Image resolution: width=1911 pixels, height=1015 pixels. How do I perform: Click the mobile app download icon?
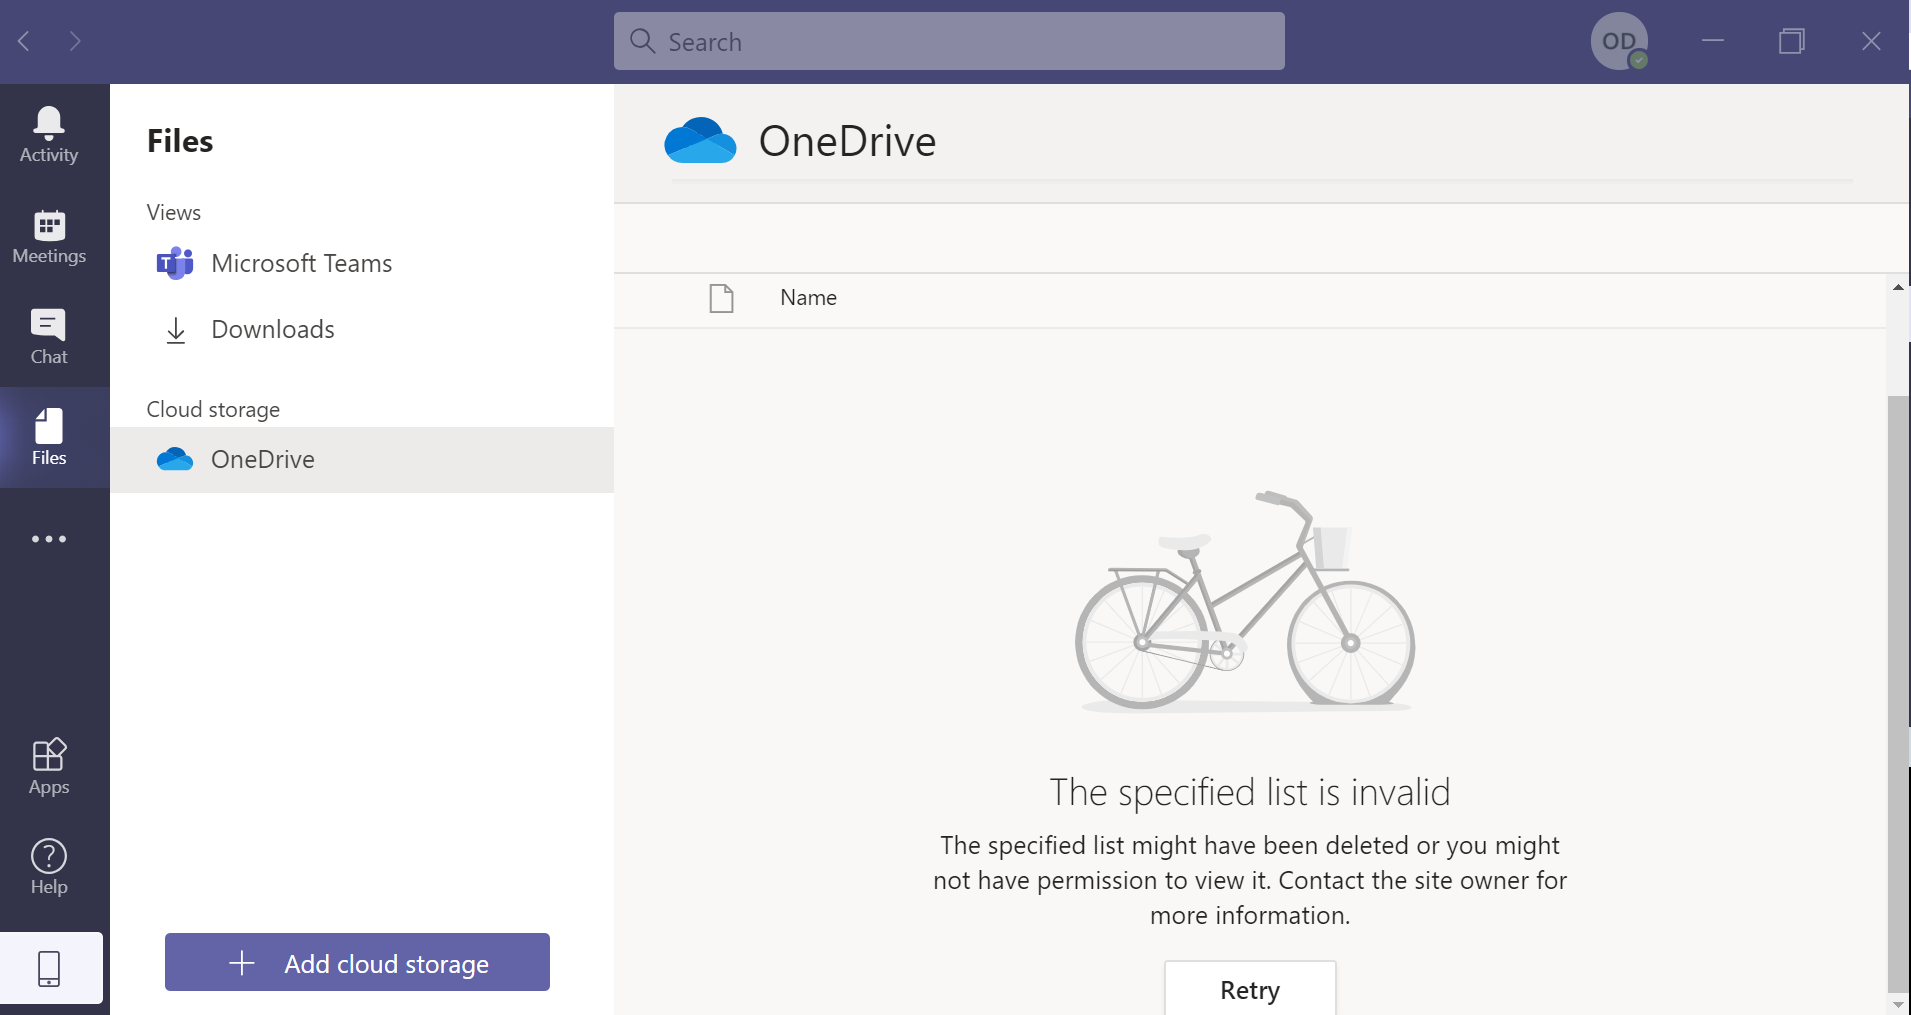49,968
